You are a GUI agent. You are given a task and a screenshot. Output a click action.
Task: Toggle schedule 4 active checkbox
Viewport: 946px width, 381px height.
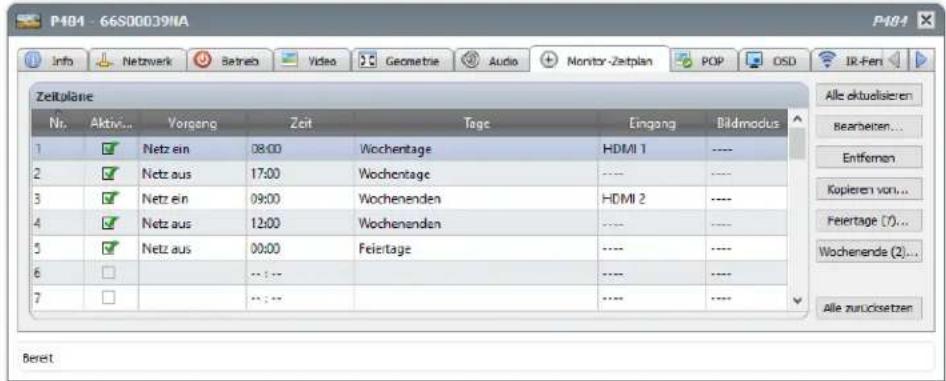(x=110, y=224)
